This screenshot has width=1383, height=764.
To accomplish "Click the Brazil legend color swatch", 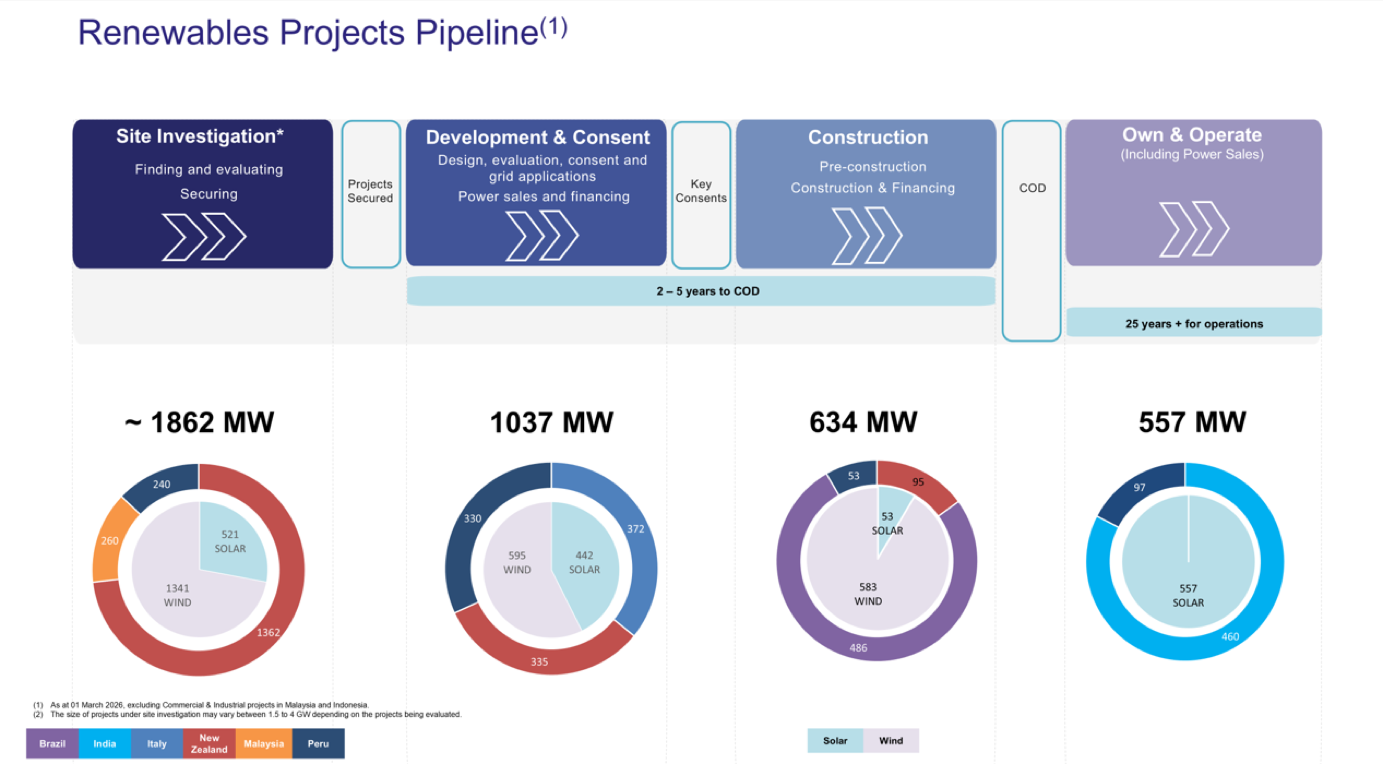I will click(x=53, y=744).
